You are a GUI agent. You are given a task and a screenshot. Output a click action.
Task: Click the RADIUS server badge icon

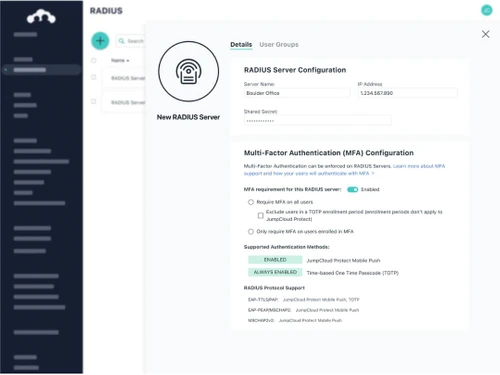click(x=188, y=71)
